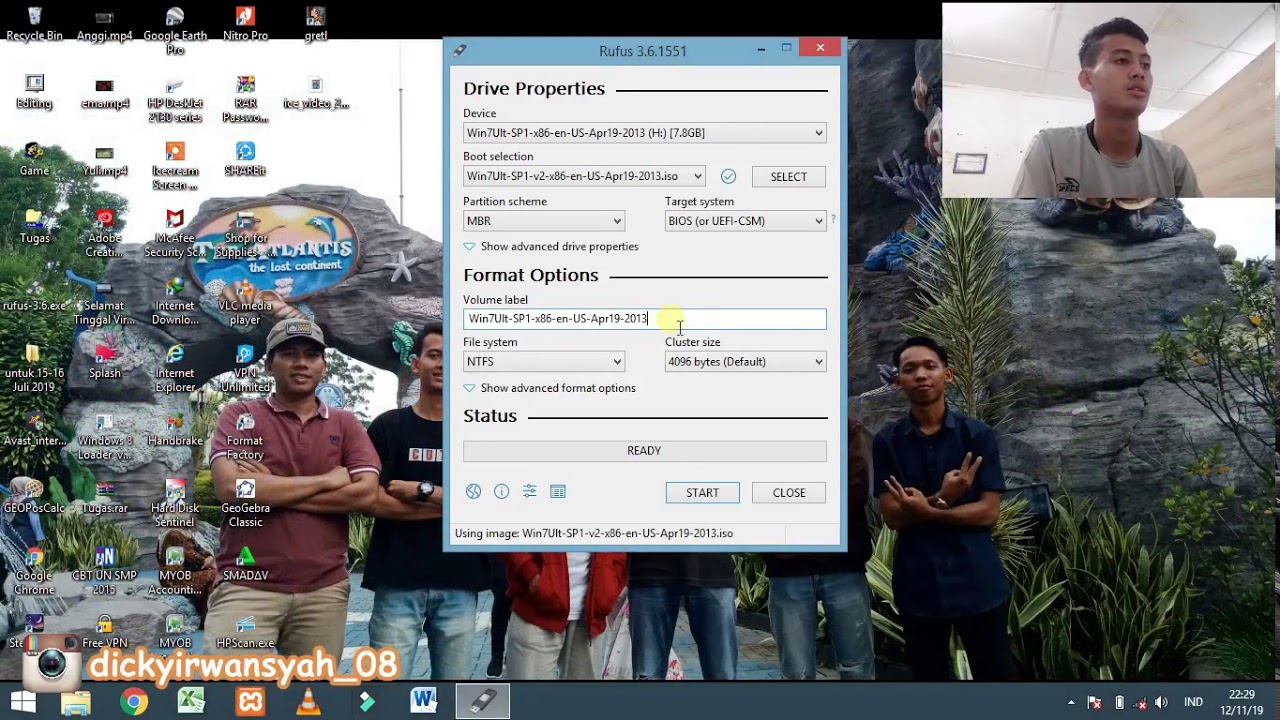The width and height of the screenshot is (1280, 720).
Task: Click the Rufus taskbar button
Action: click(x=483, y=702)
